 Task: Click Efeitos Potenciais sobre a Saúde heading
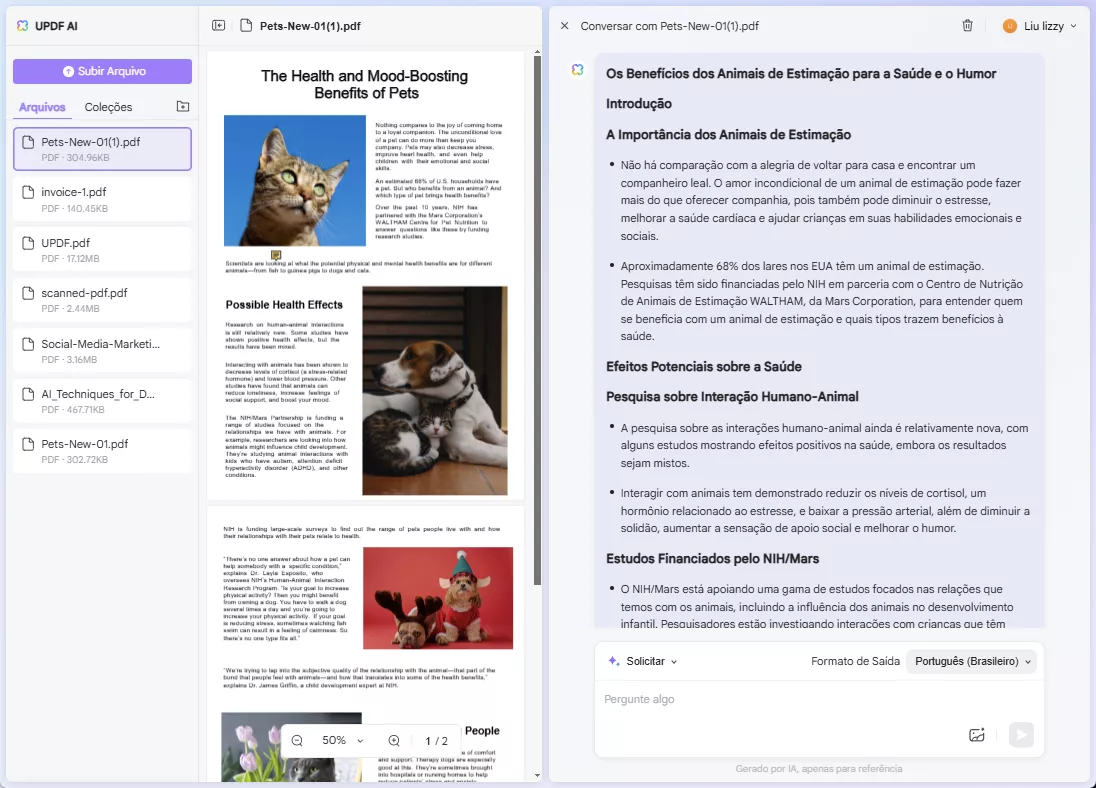tap(703, 366)
